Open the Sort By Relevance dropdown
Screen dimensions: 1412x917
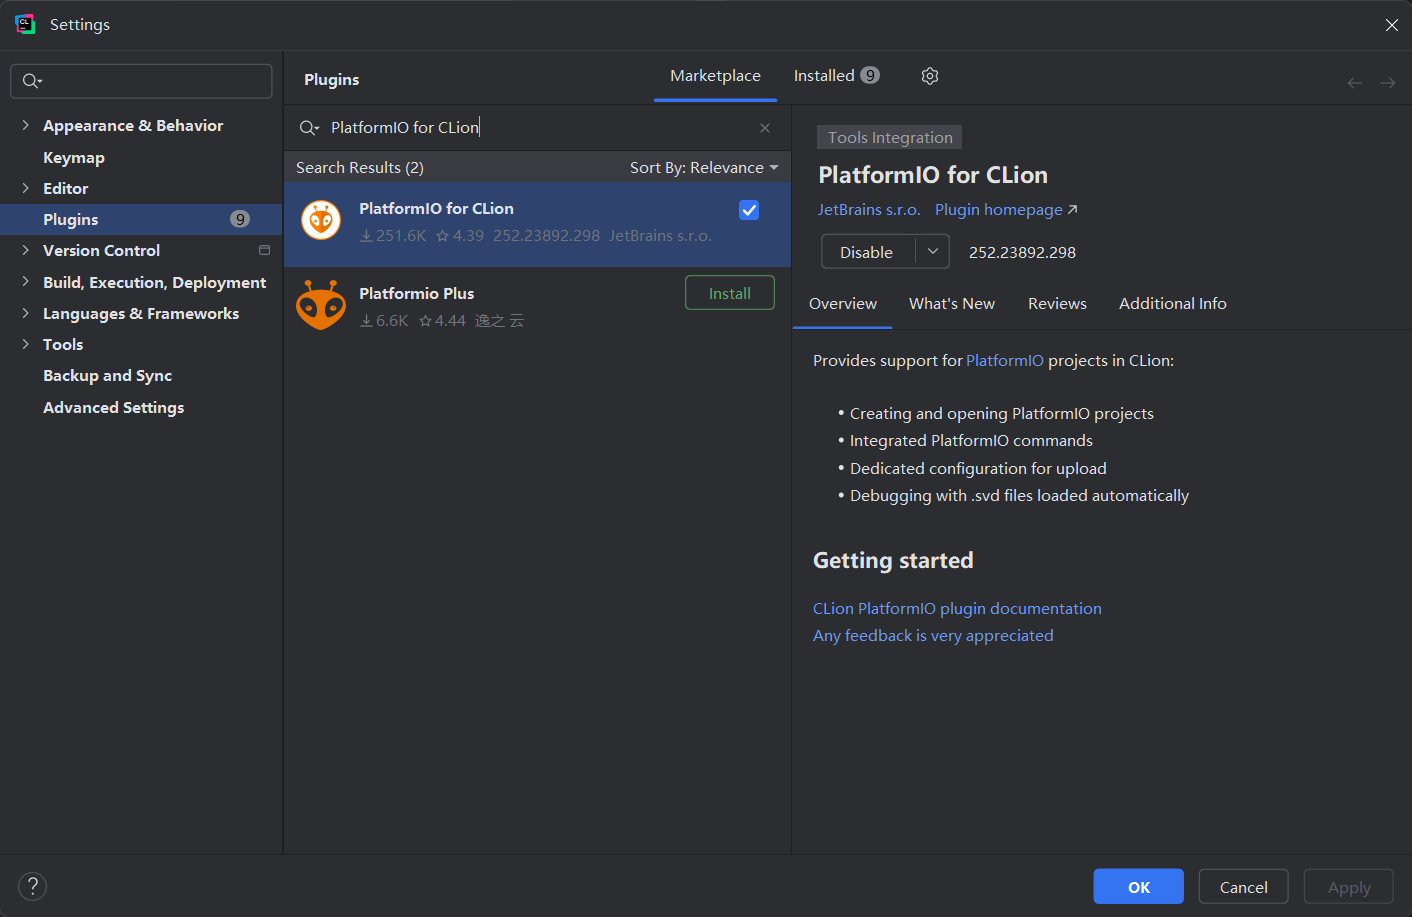pos(704,168)
